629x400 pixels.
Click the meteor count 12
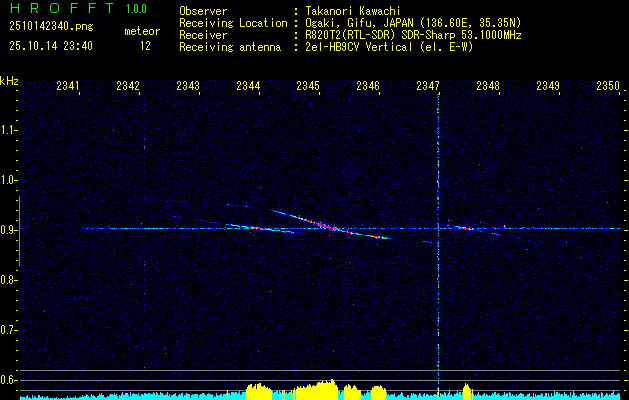(145, 46)
